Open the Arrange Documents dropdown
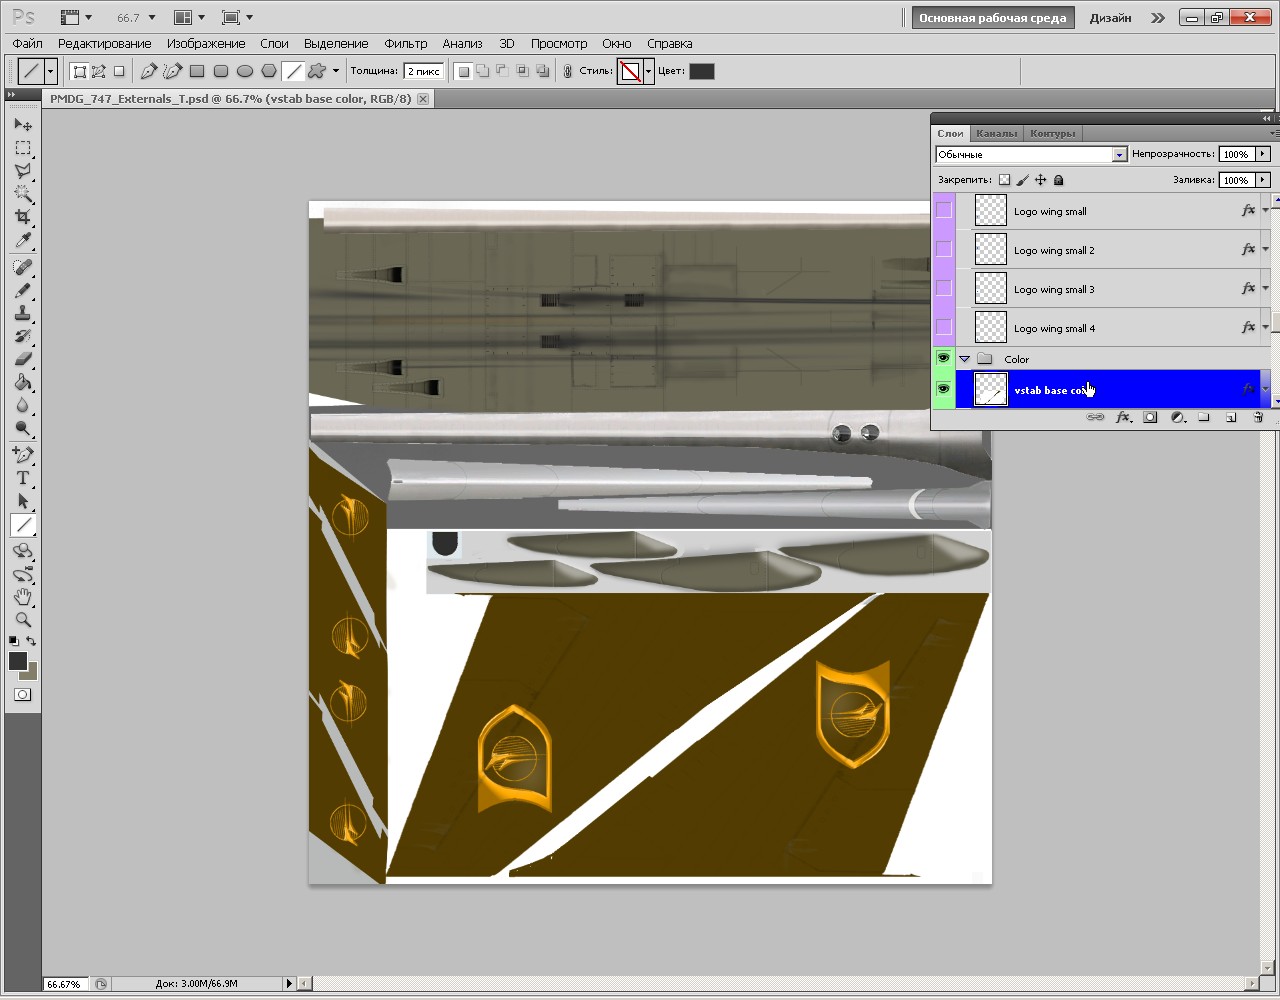 [x=189, y=18]
